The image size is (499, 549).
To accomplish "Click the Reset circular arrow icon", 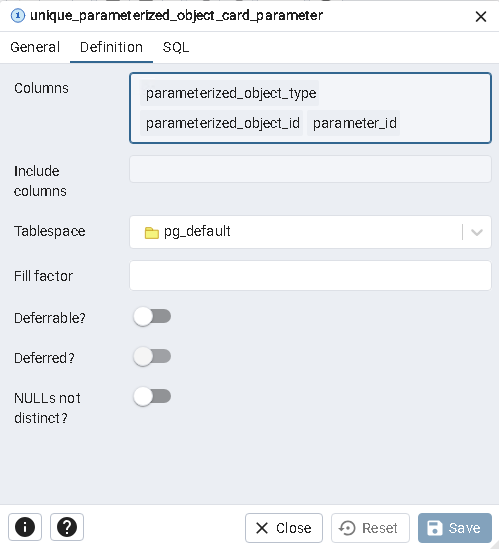I will point(347,528).
